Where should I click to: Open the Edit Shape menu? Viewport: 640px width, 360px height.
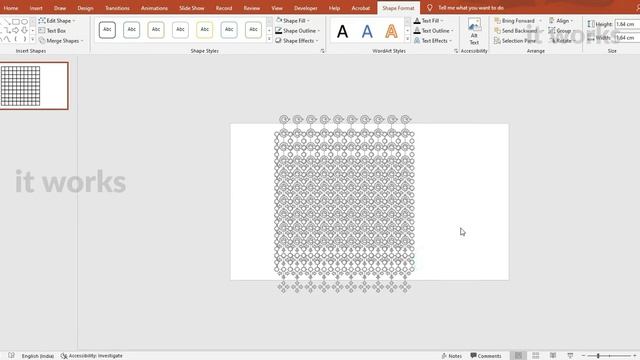(57, 21)
